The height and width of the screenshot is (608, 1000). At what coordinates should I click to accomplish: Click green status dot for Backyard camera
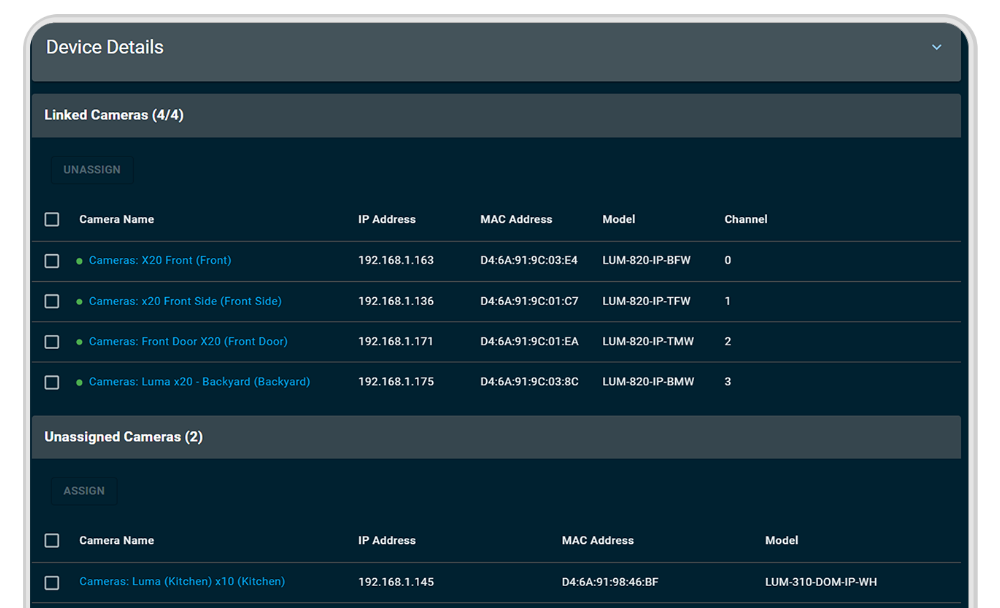(79, 382)
